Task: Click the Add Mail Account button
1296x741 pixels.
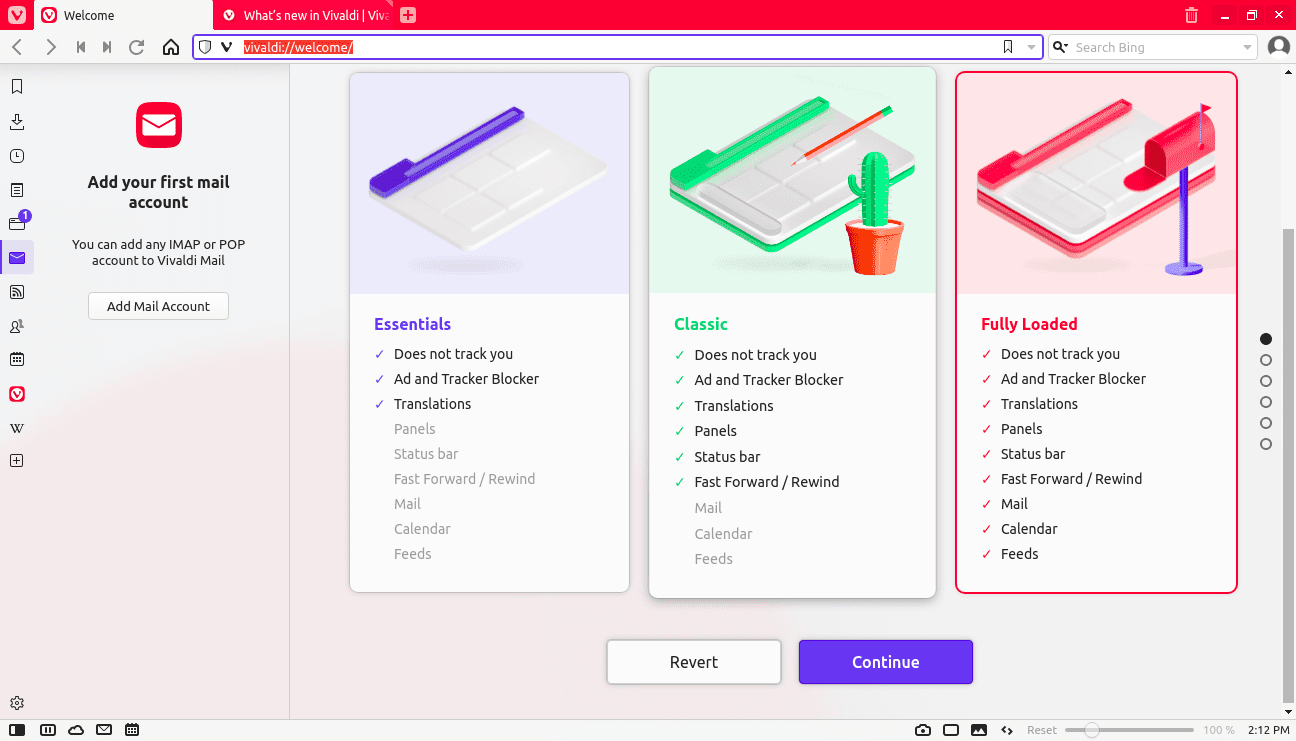Action: (158, 306)
